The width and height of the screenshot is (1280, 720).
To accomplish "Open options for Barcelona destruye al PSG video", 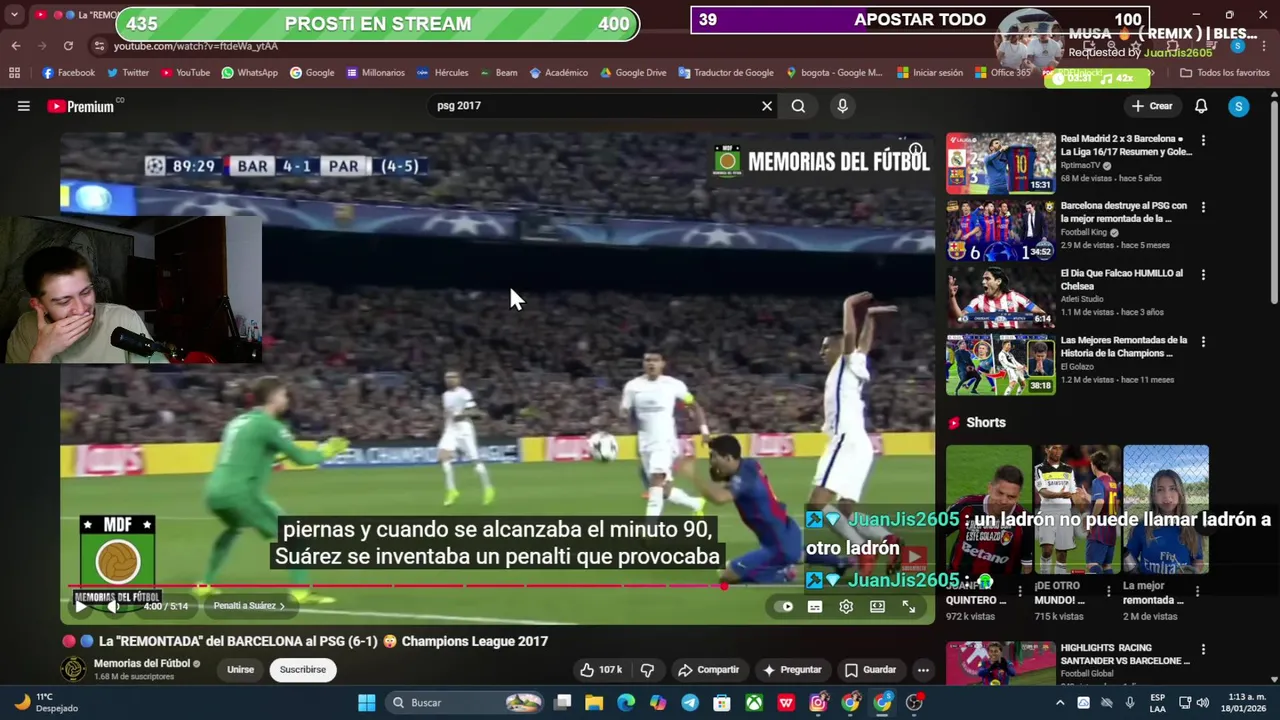I will 1203,207.
